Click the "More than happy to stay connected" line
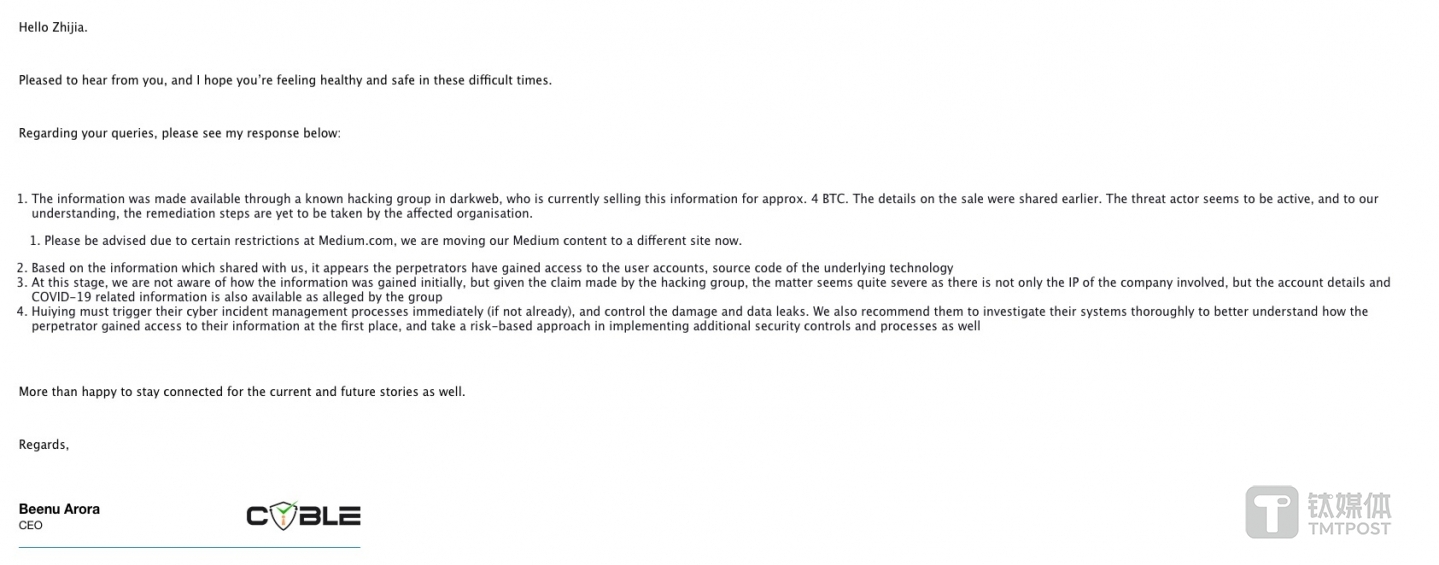The width and height of the screenshot is (1439, 565). point(242,392)
